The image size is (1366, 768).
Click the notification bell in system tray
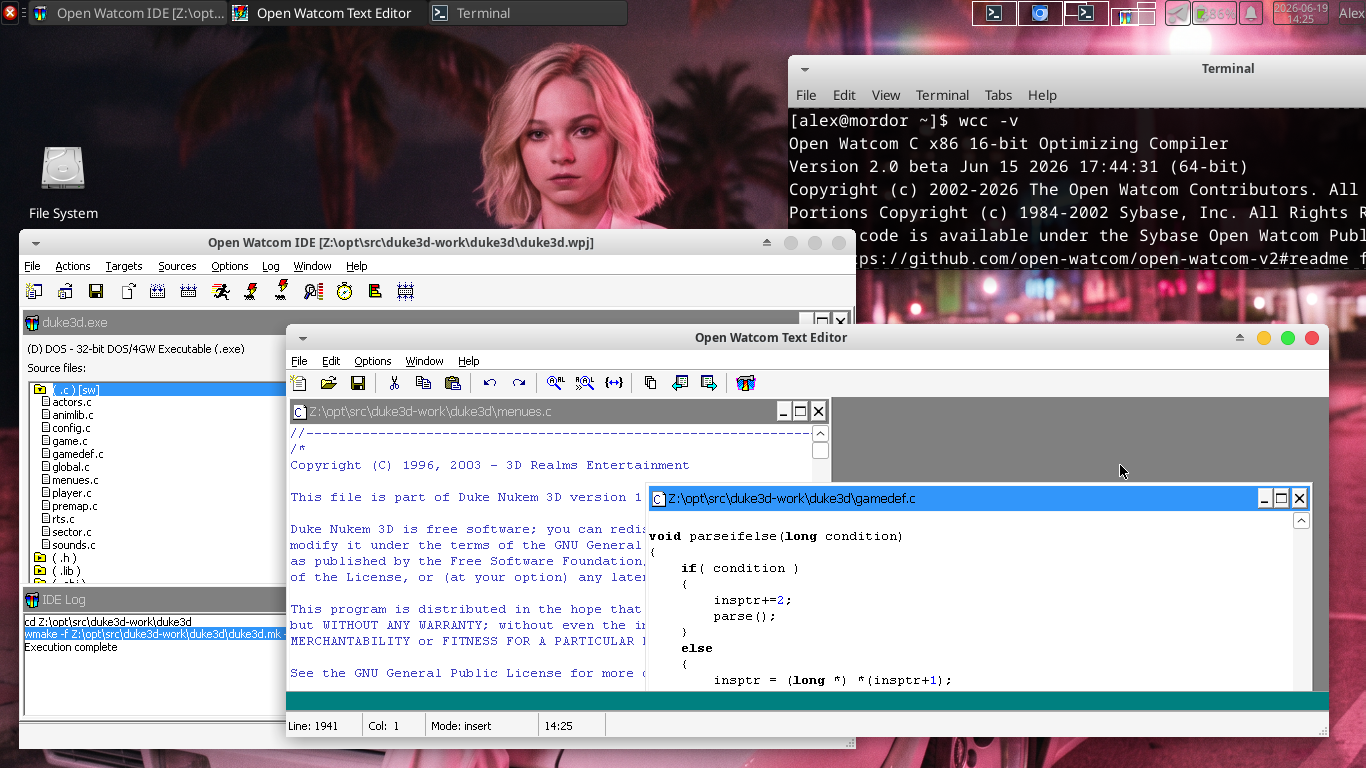tap(1250, 13)
